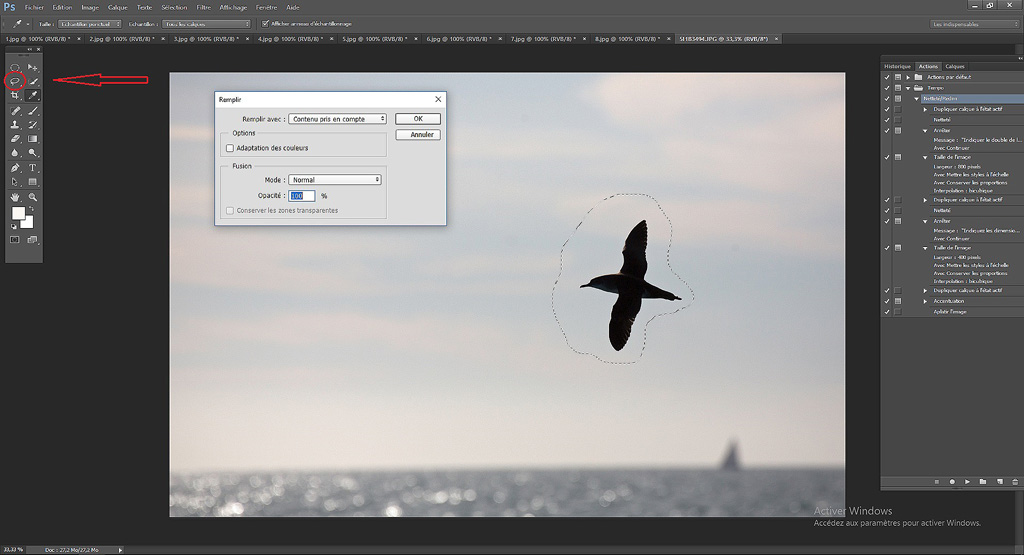
Task: Select the Horizontal Type tool
Action: (x=33, y=168)
